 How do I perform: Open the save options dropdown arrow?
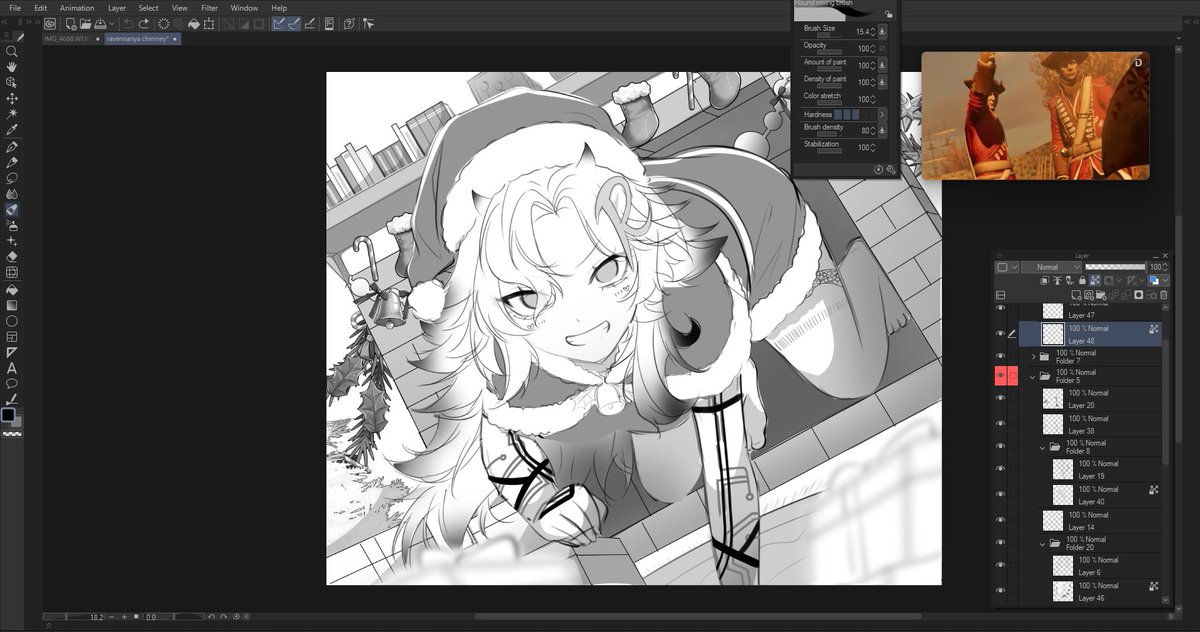click(110, 23)
